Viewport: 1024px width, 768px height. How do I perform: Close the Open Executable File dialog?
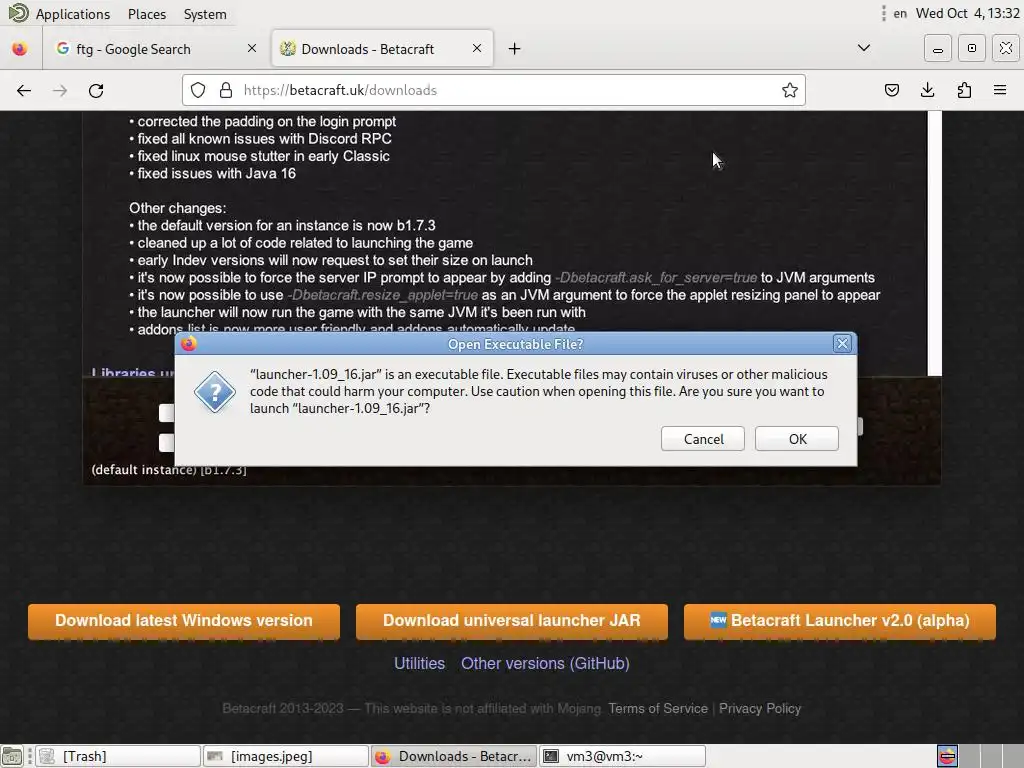pyautogui.click(x=842, y=344)
